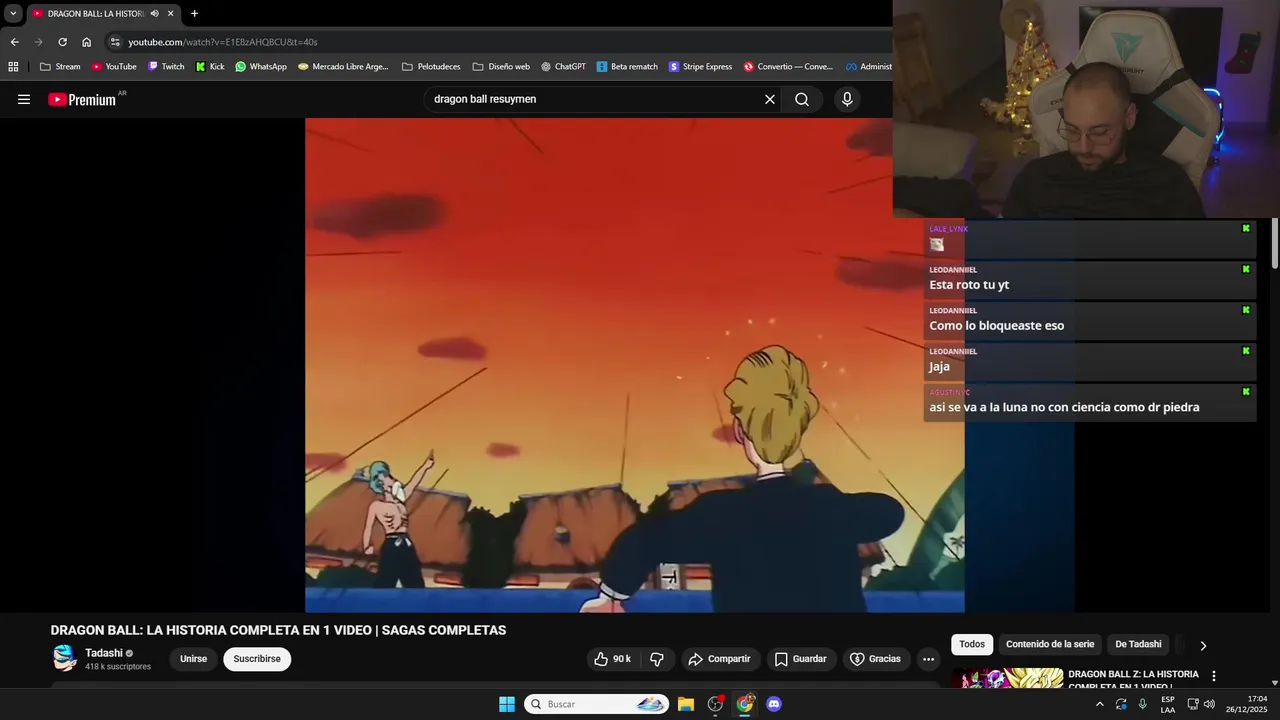Image resolution: width=1280 pixels, height=720 pixels.
Task: Open the Kick bookmark
Action: [x=210, y=67]
